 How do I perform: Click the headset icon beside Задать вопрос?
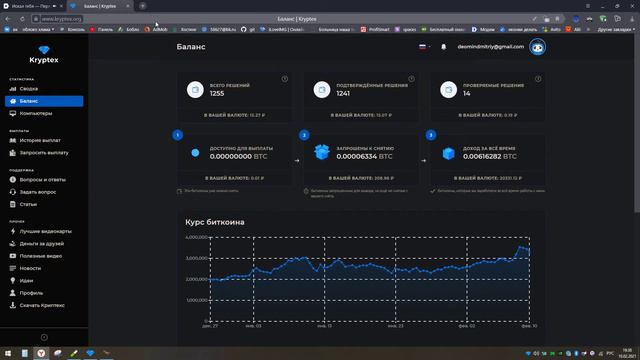[13, 192]
